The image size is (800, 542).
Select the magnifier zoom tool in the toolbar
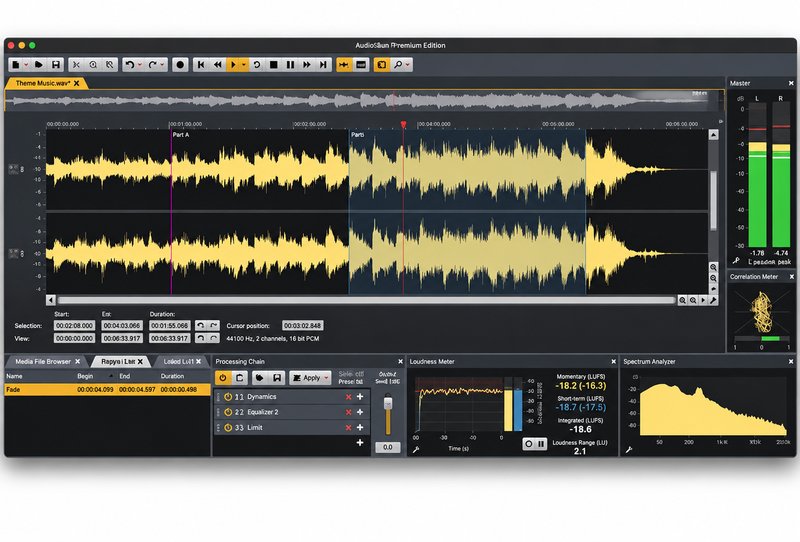pos(398,65)
